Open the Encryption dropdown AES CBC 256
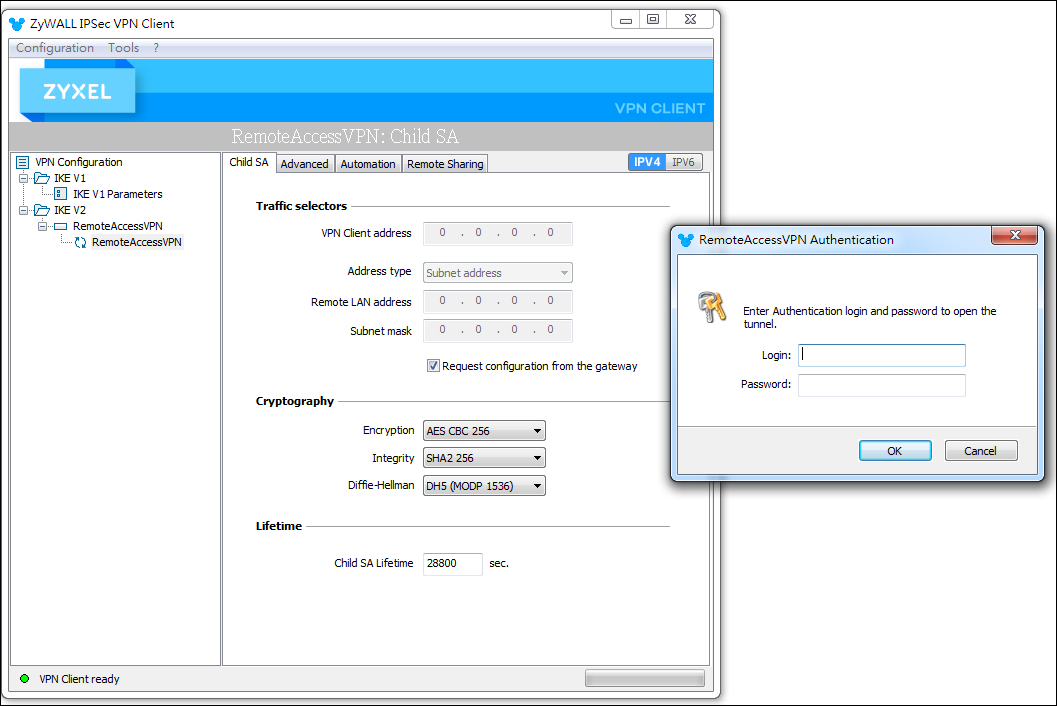Screen dimensions: 1057x706 pyautogui.click(x=484, y=431)
